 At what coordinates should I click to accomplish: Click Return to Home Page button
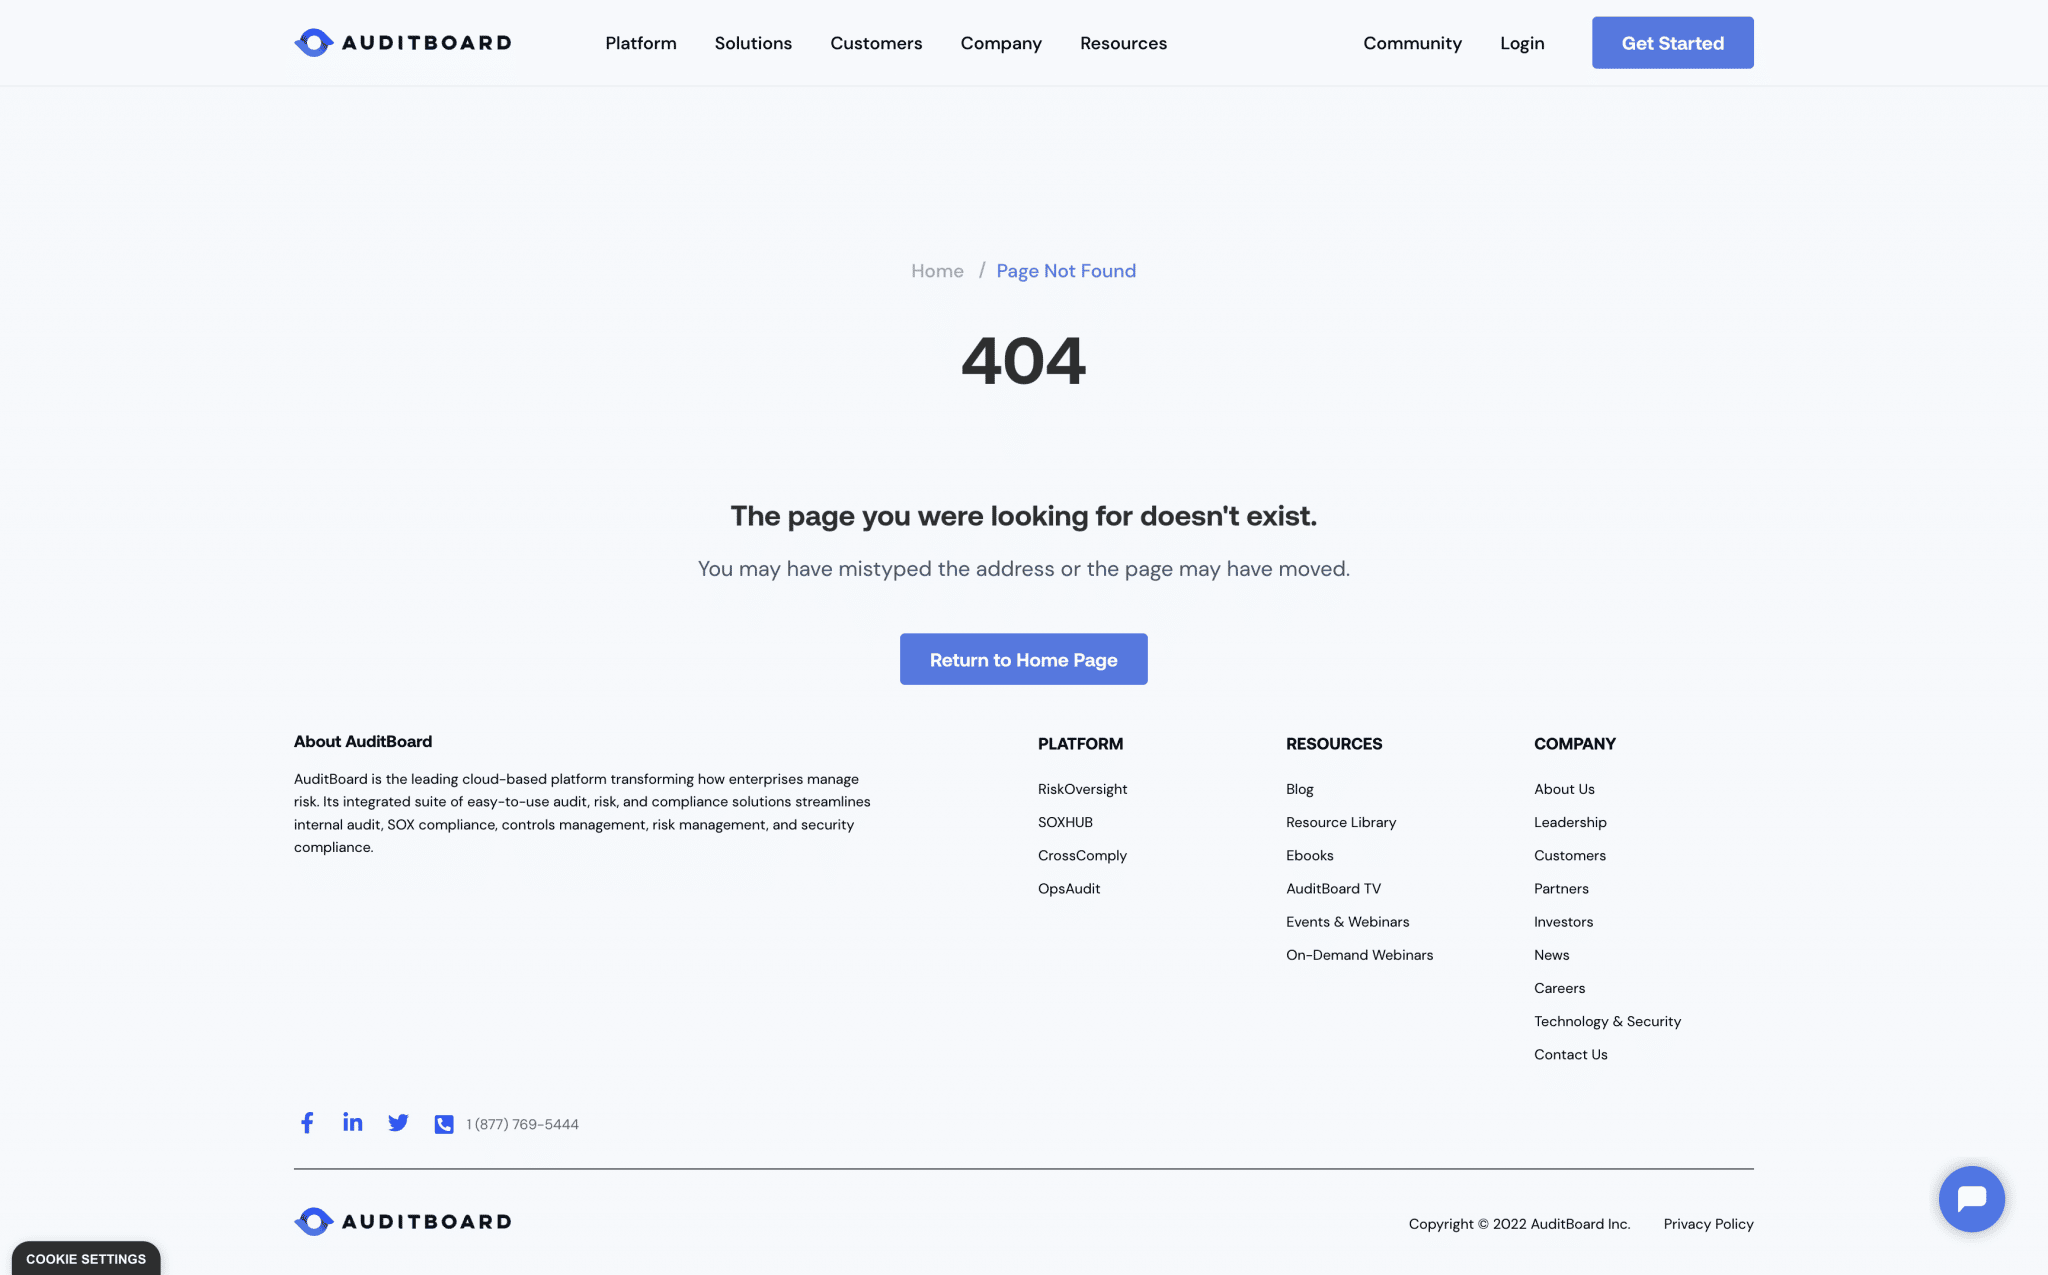[x=1023, y=659]
